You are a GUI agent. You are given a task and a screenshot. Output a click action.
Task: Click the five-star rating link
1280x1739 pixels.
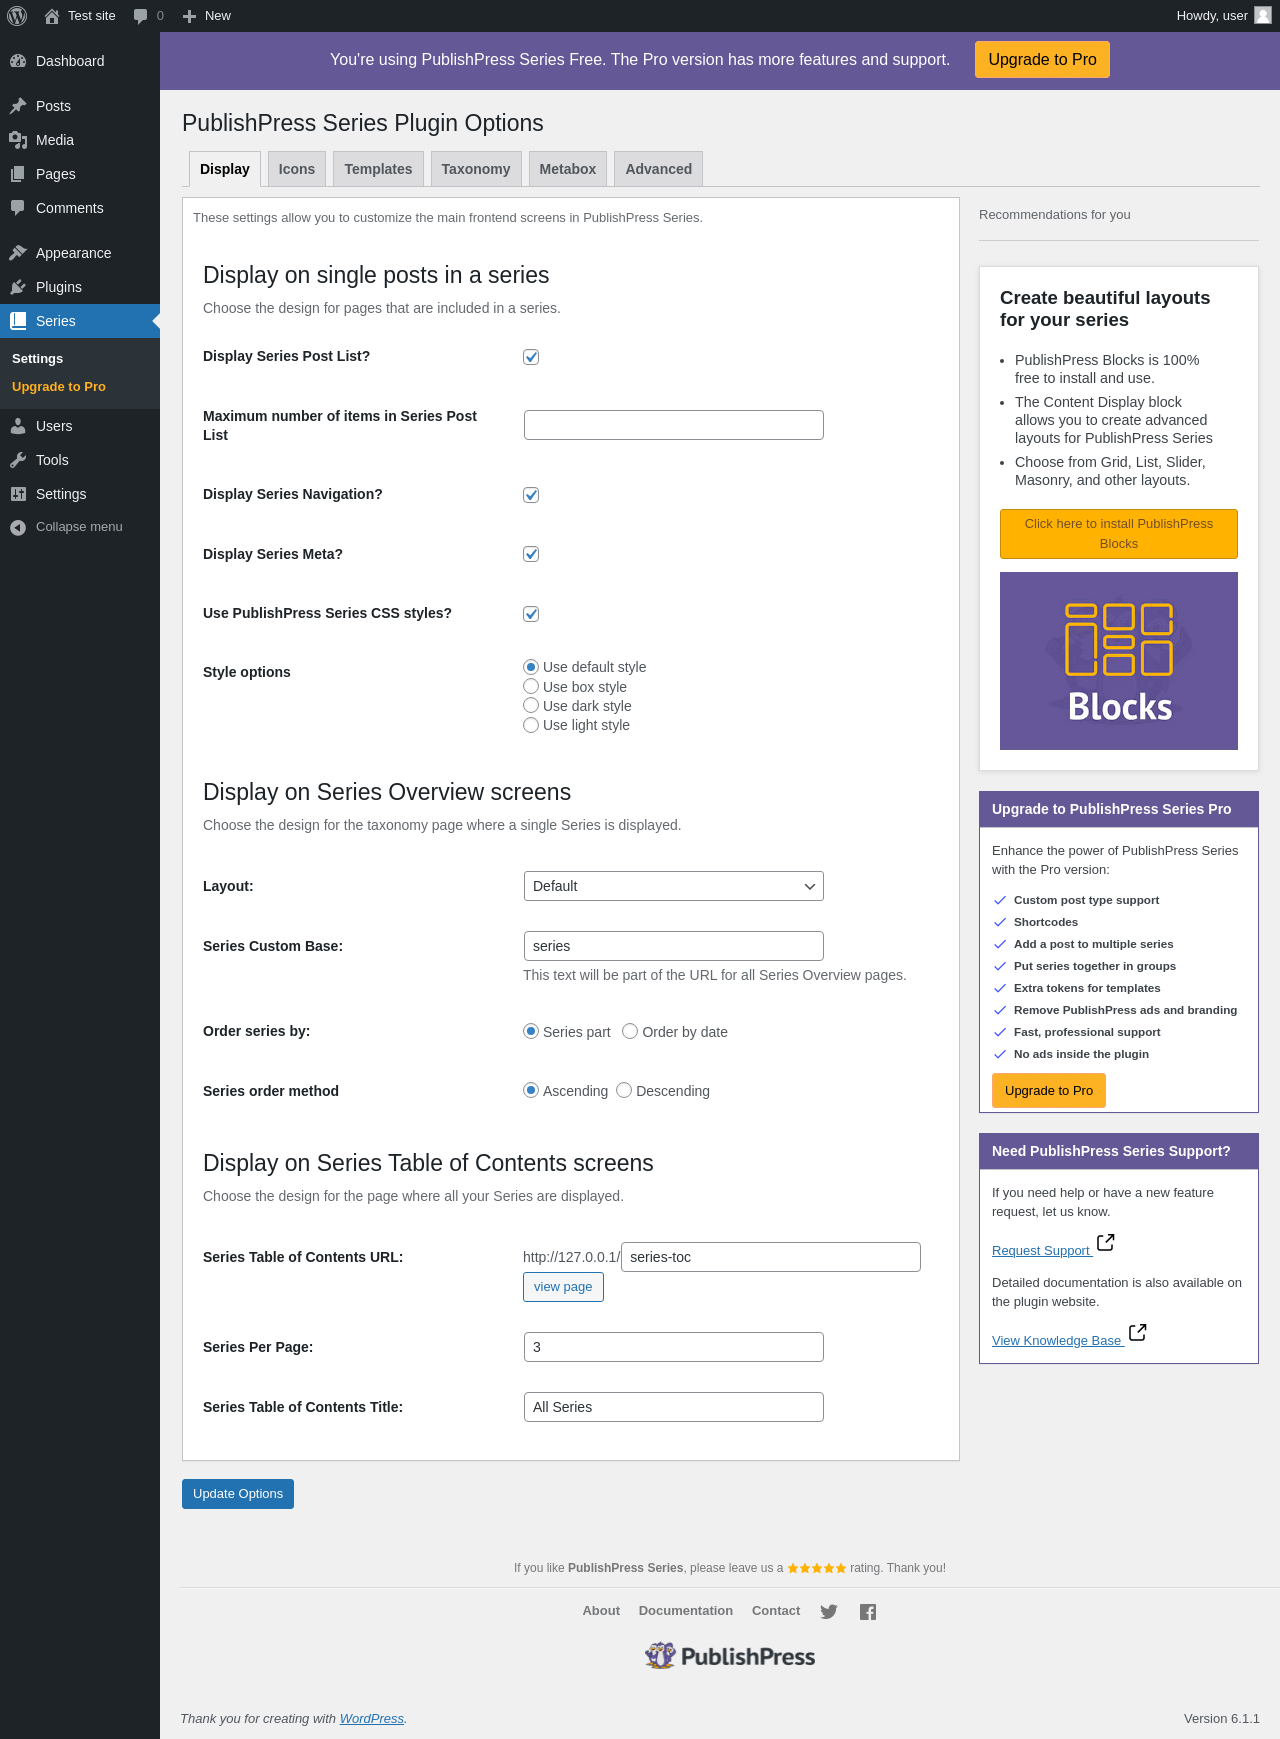coord(817,1568)
